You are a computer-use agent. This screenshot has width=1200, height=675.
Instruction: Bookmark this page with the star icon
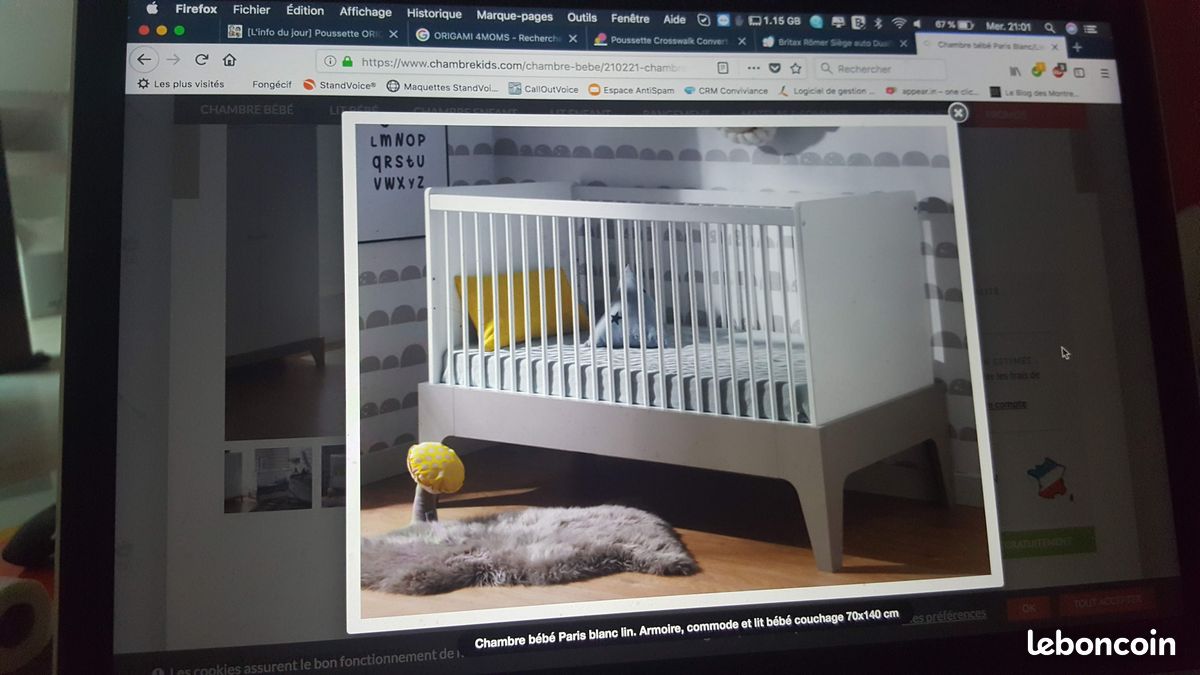(796, 68)
